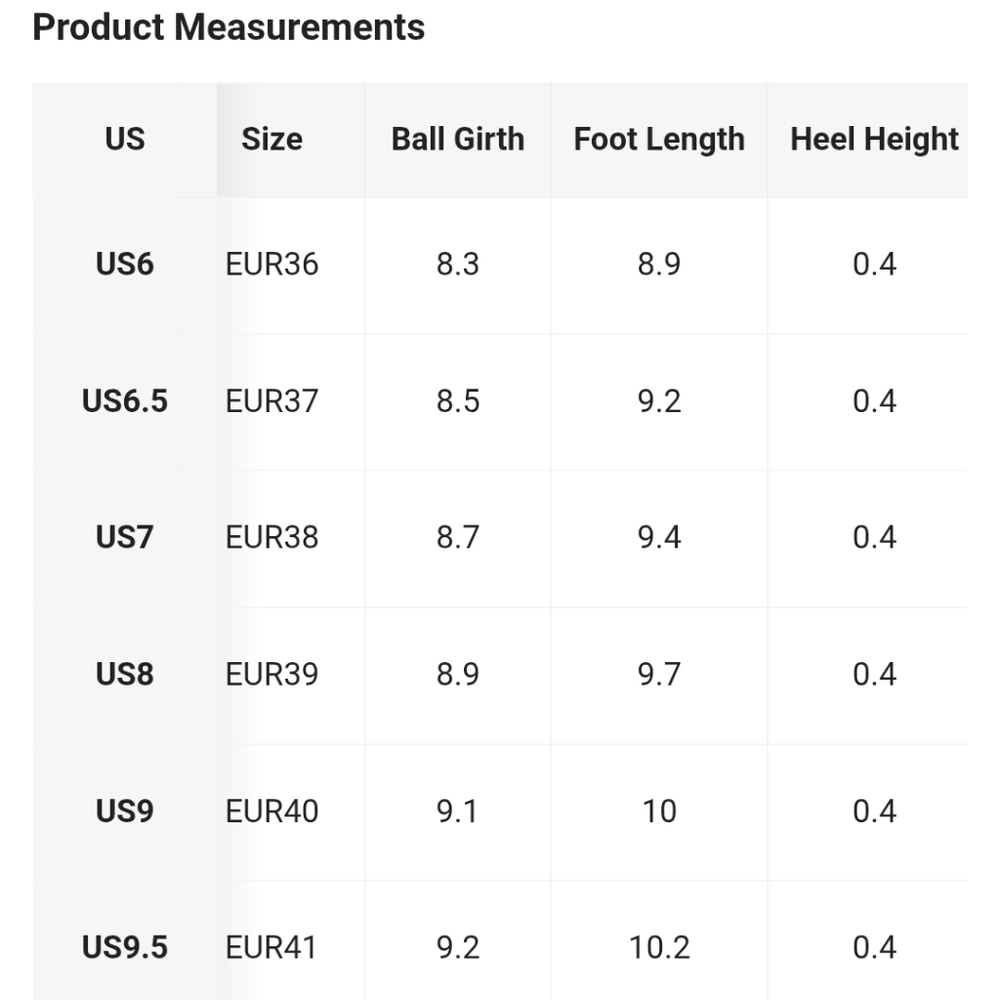
Task: Click the EUR41 size cell
Action: coord(272,947)
